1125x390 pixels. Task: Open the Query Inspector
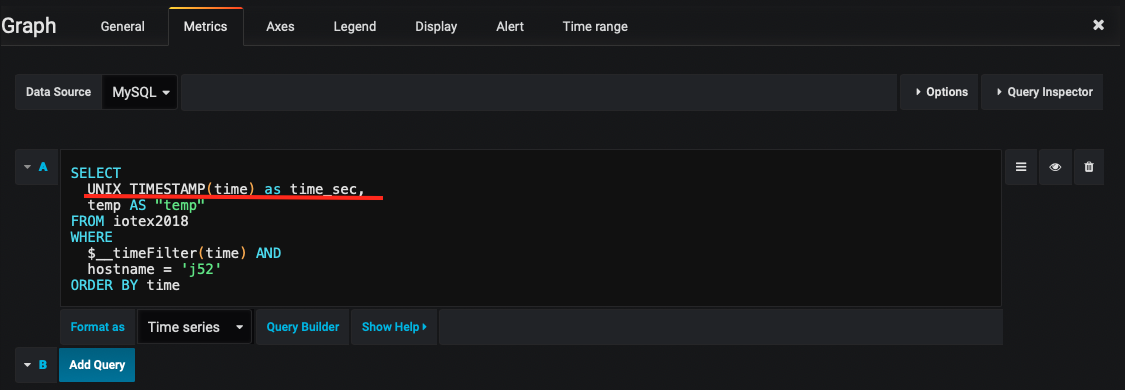tap(1042, 92)
